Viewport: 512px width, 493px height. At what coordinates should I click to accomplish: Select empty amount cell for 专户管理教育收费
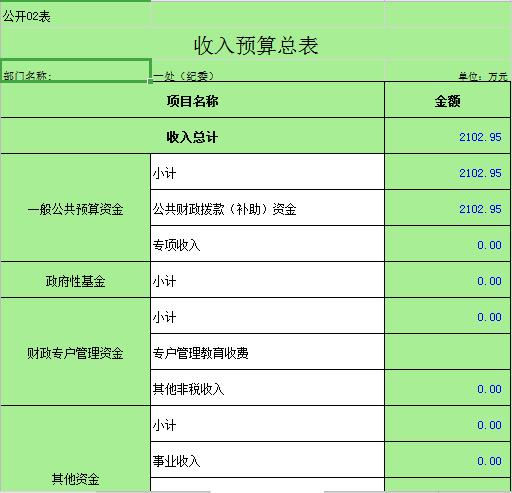coord(447,352)
